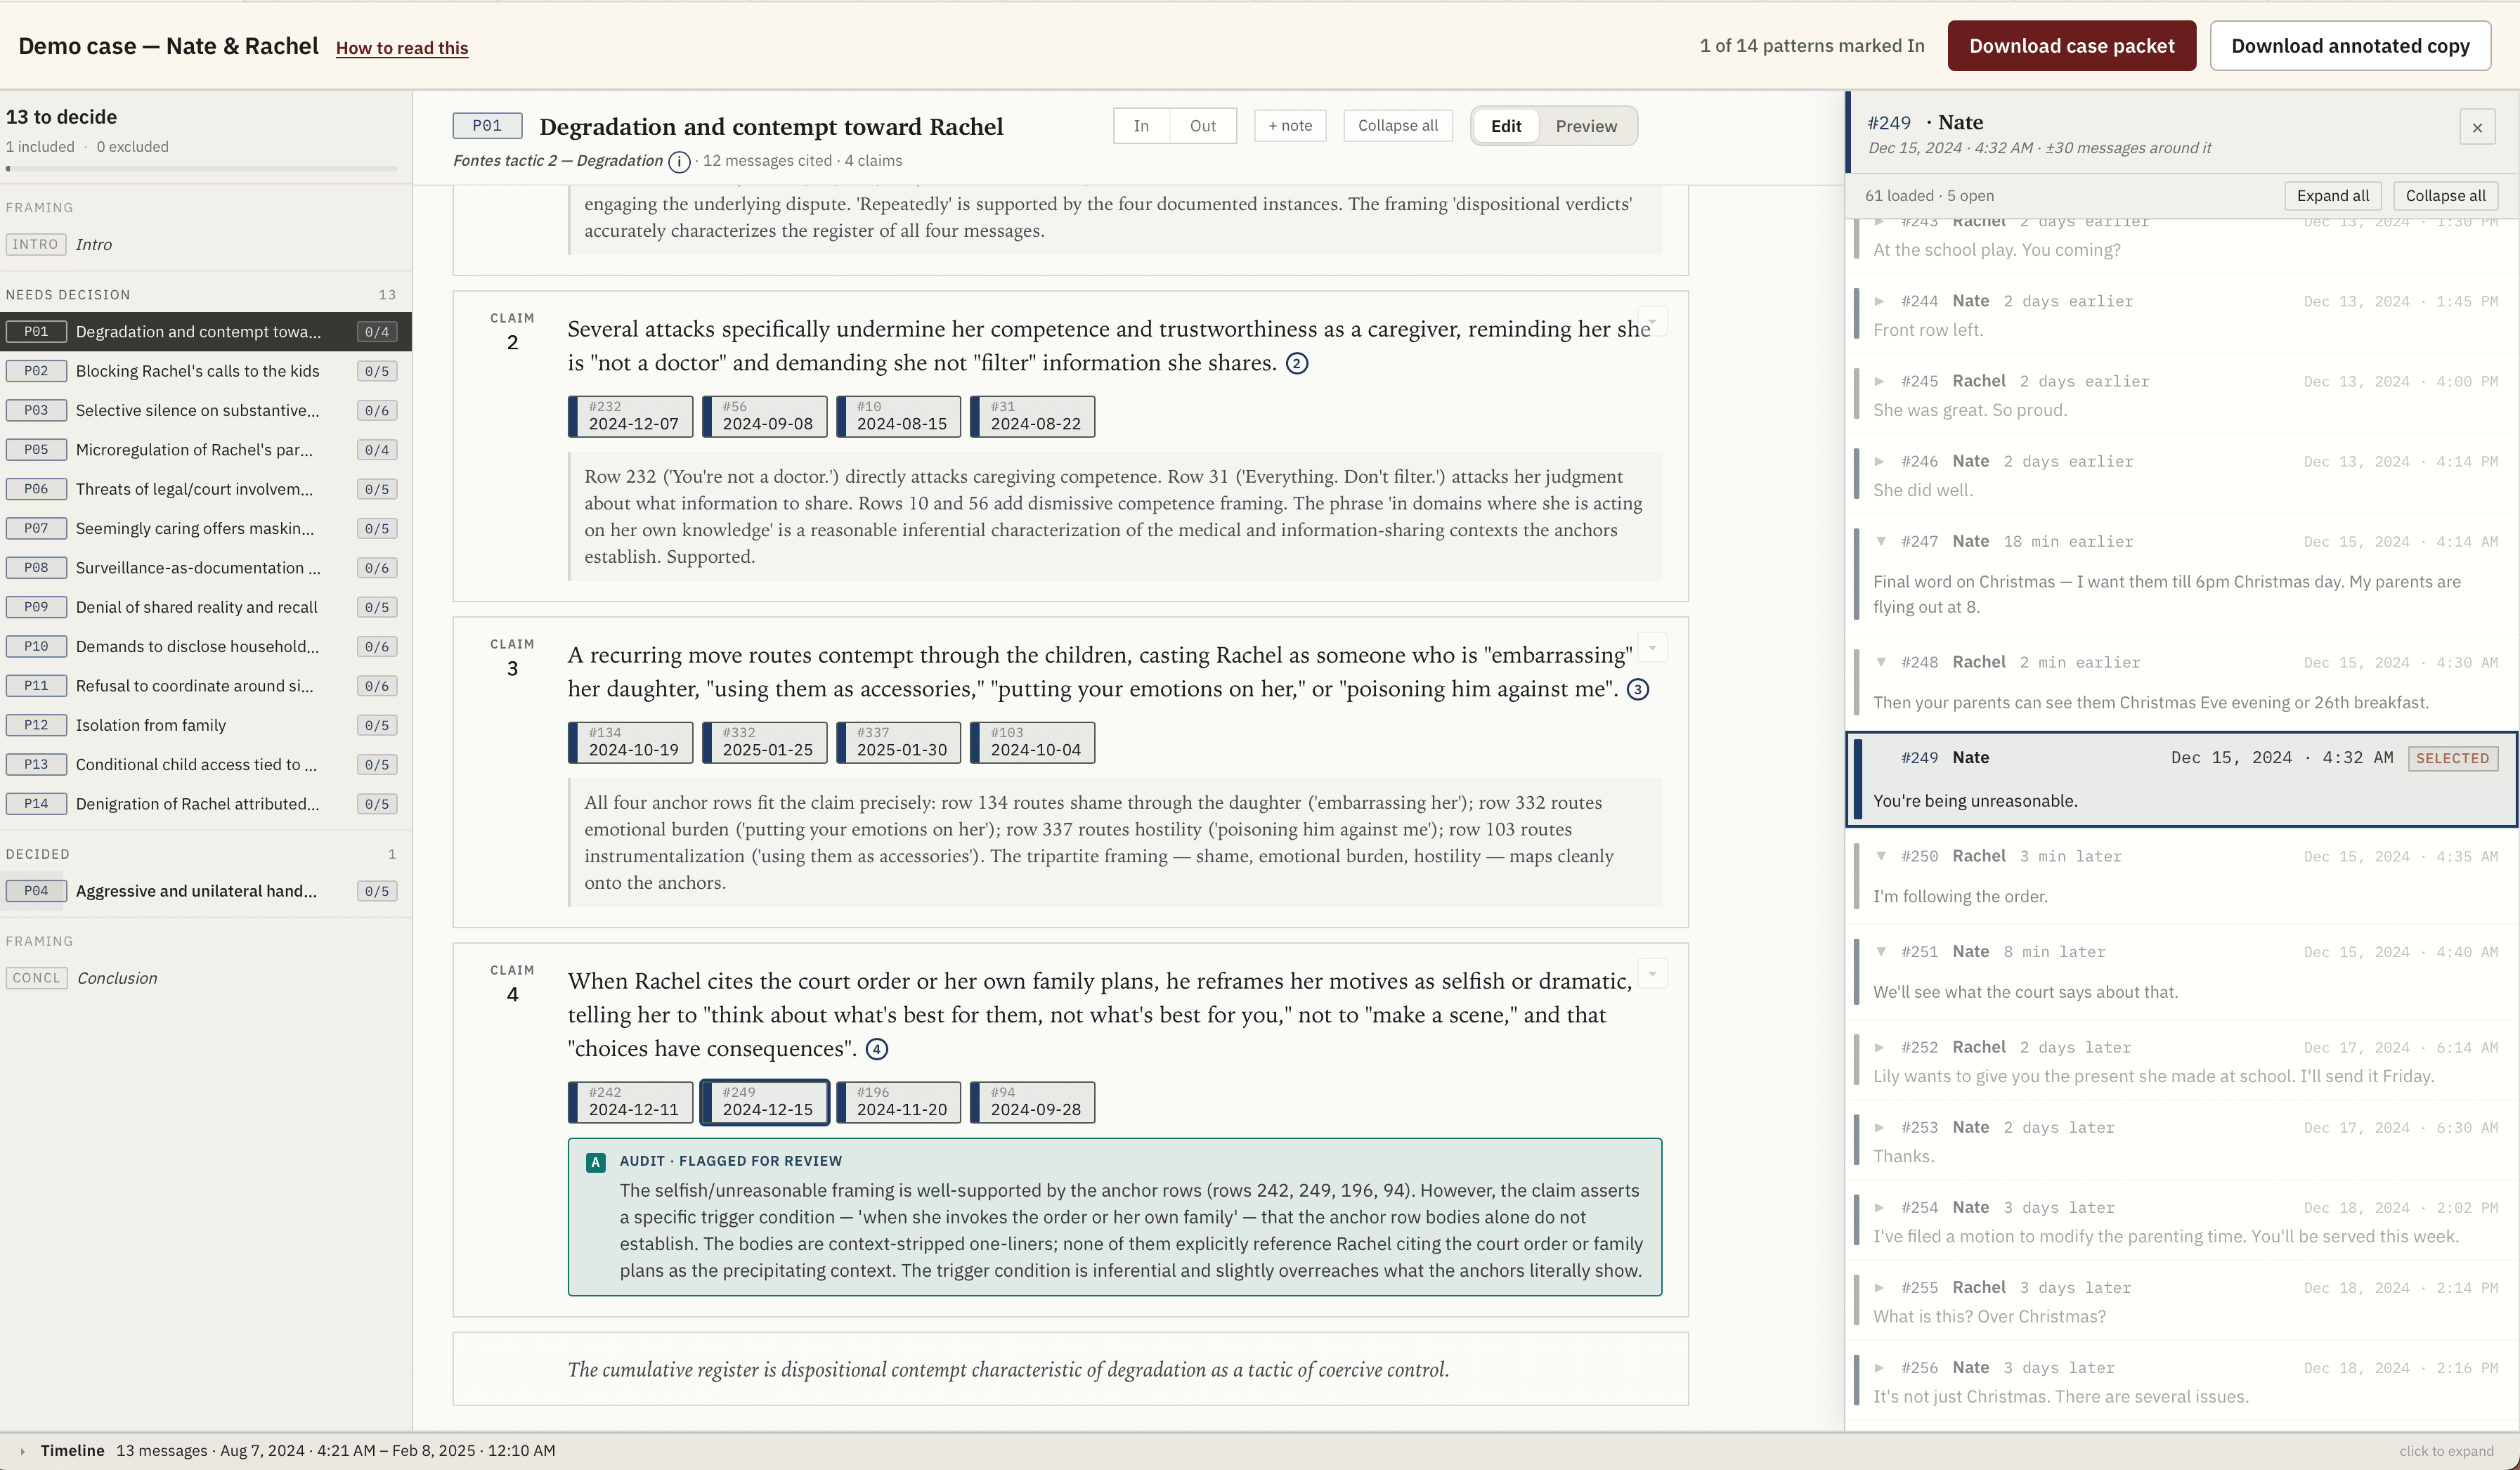
Task: Collapse message #251 from Nate
Action: click(1880, 952)
